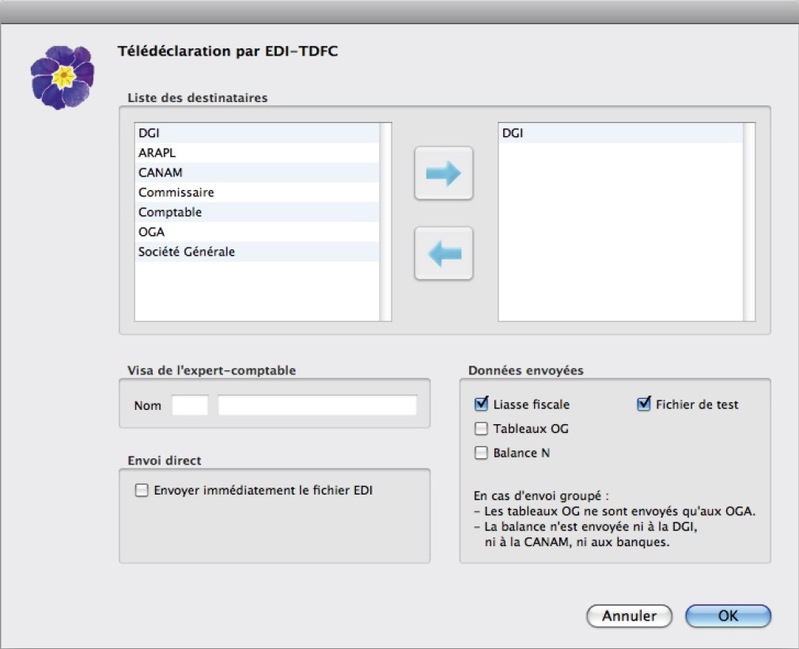The image size is (799, 649).
Task: Select Société Générale in the recipients list
Action: [x=257, y=252]
